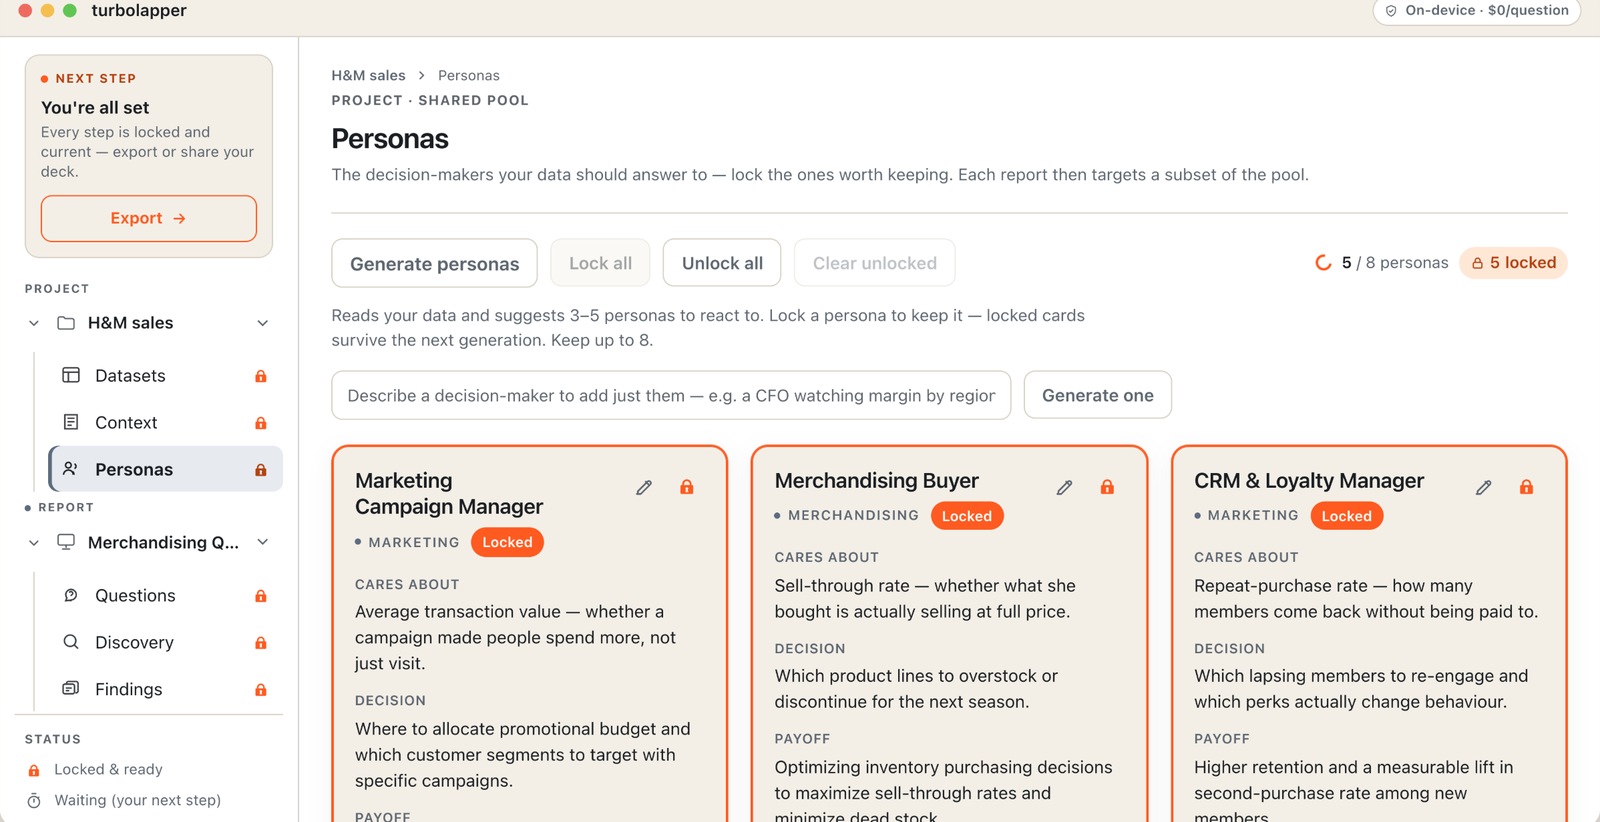Viewport: 1600px width, 822px height.
Task: Collapse Merchandising Q... report tree chevron
Action: 34,542
